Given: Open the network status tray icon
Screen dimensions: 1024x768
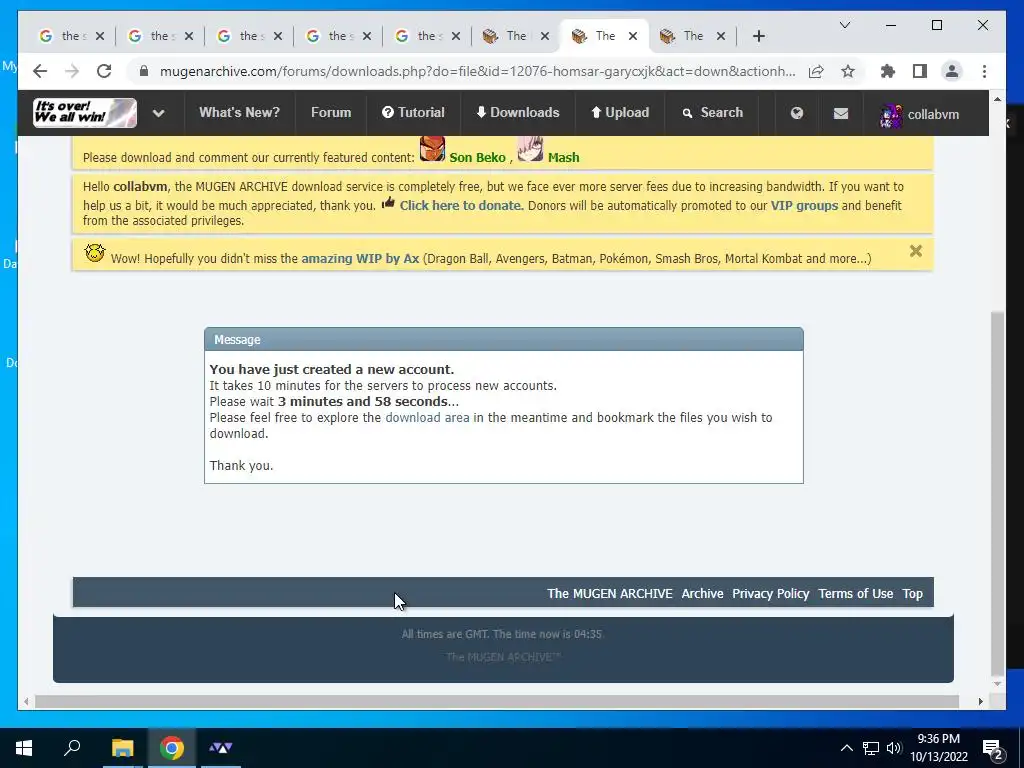Looking at the screenshot, I should tap(871, 748).
